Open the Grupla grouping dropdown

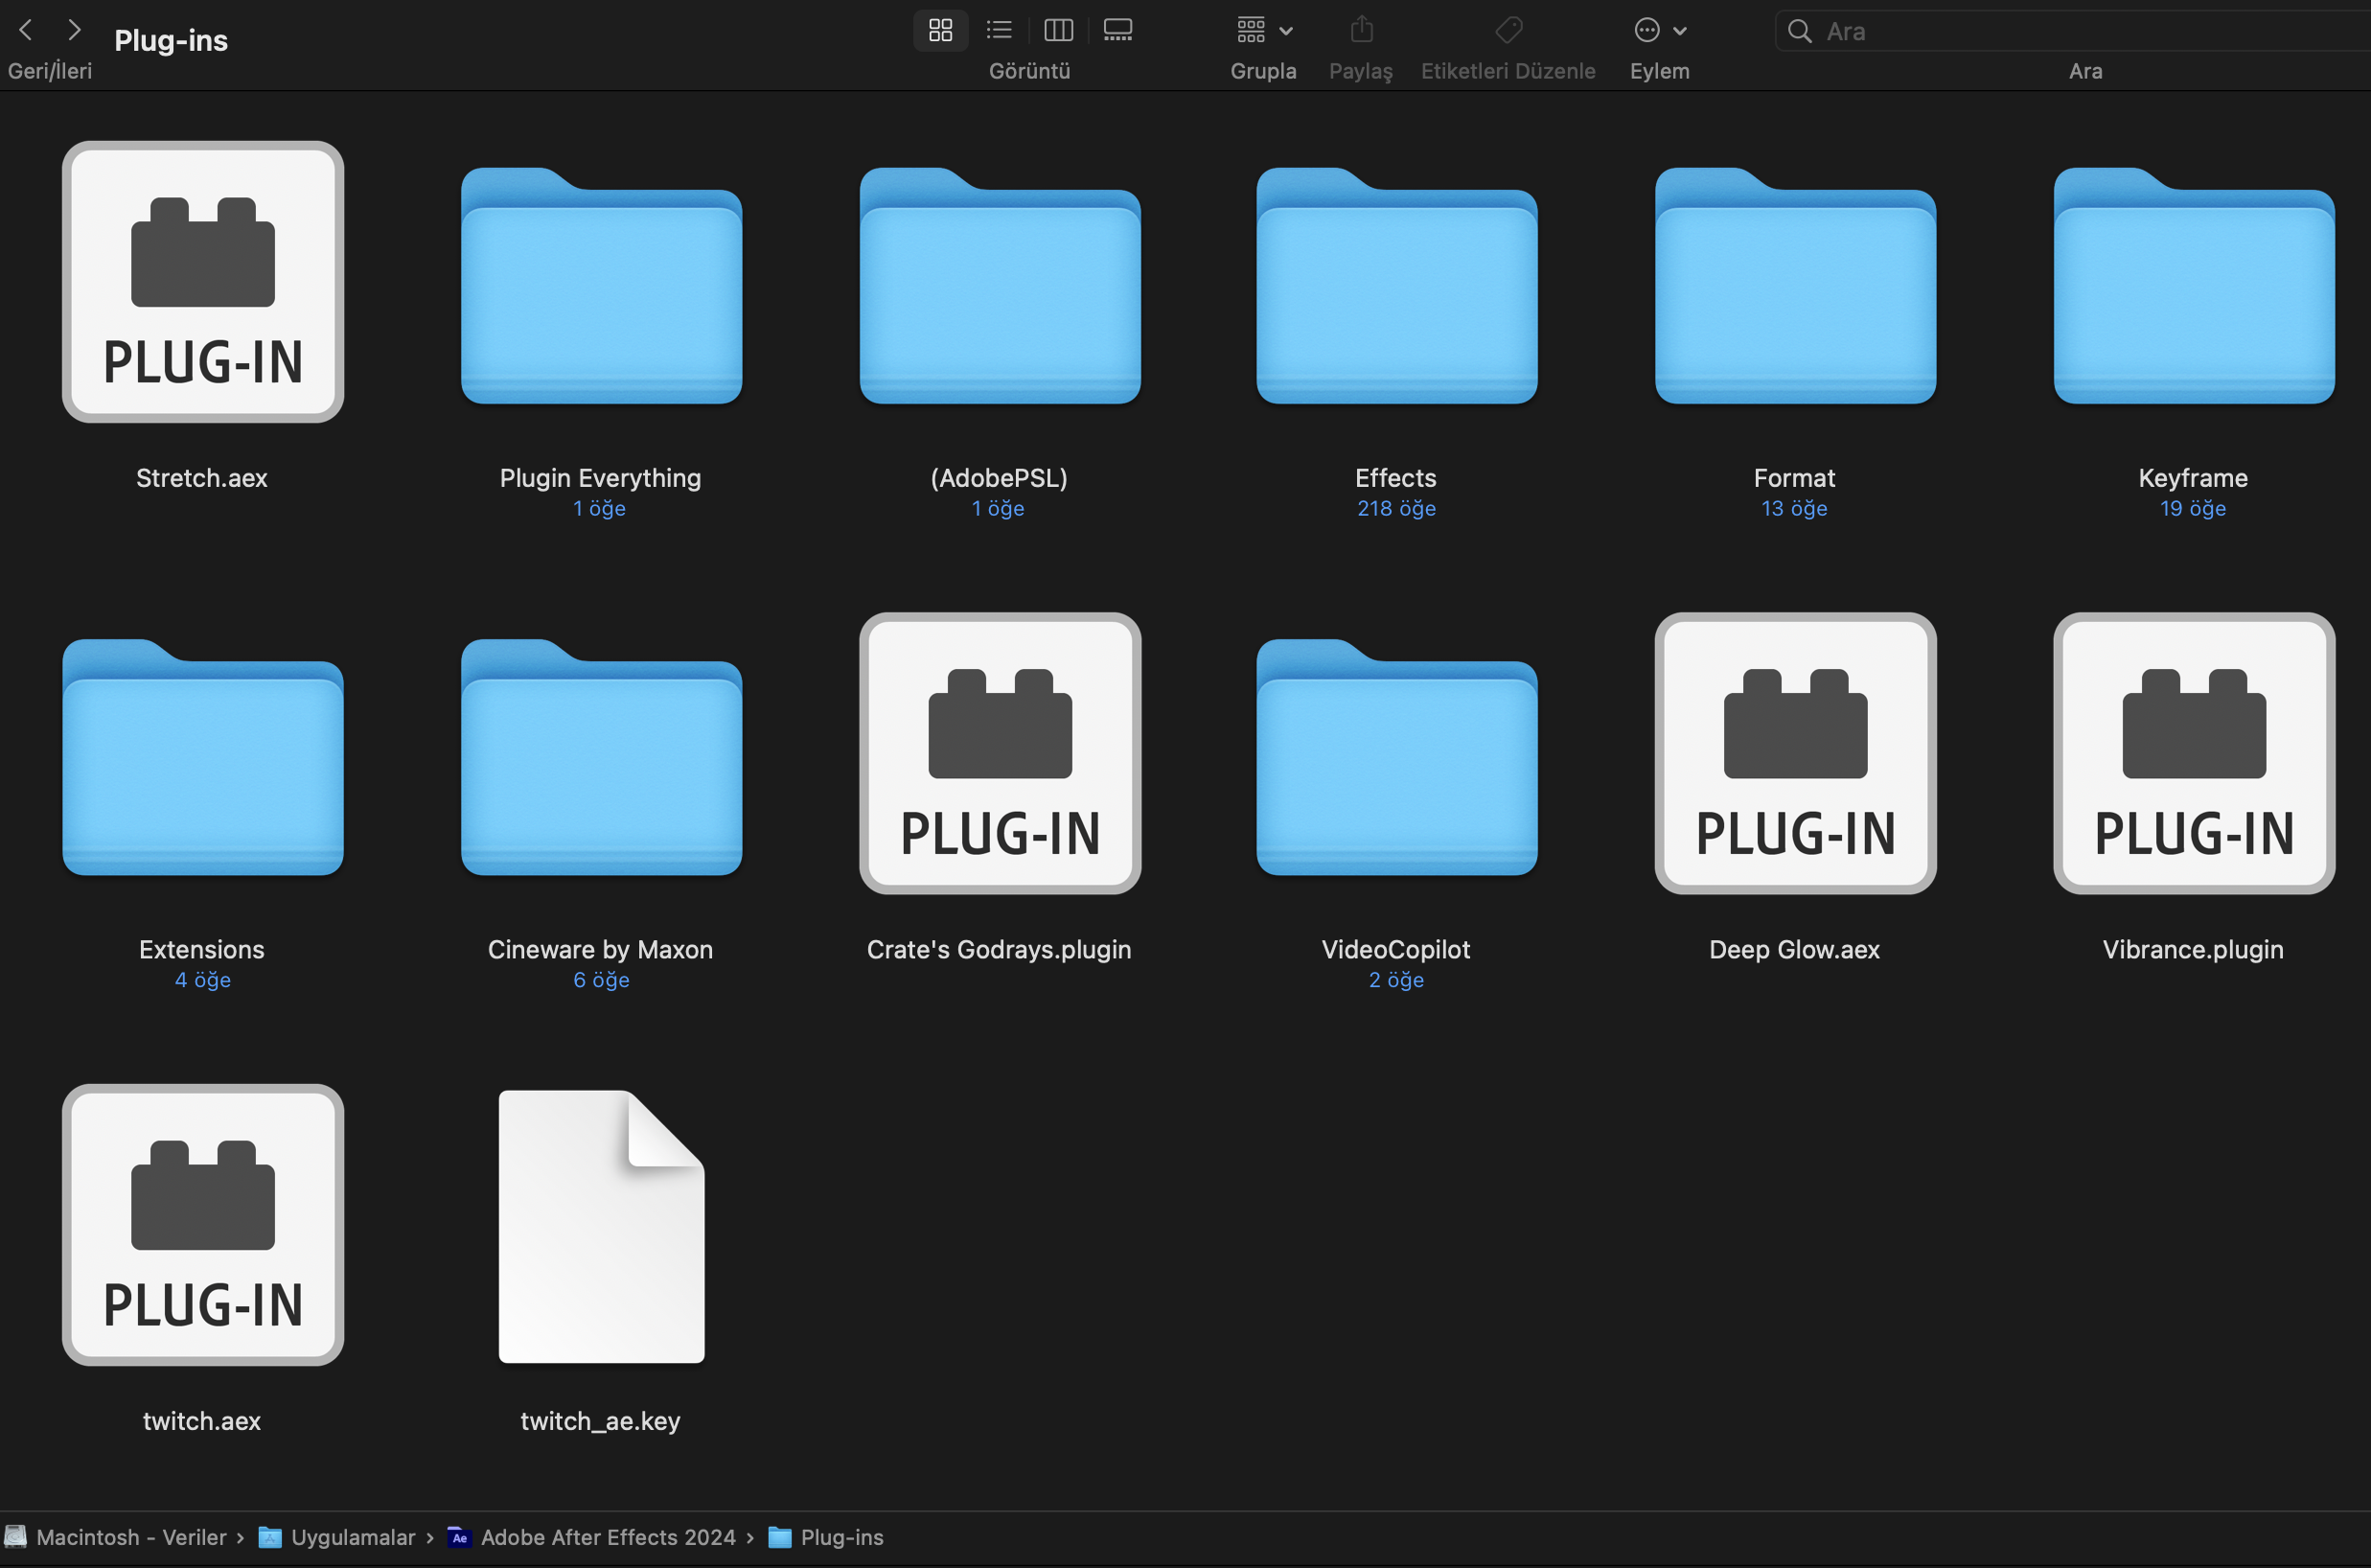click(x=1263, y=30)
